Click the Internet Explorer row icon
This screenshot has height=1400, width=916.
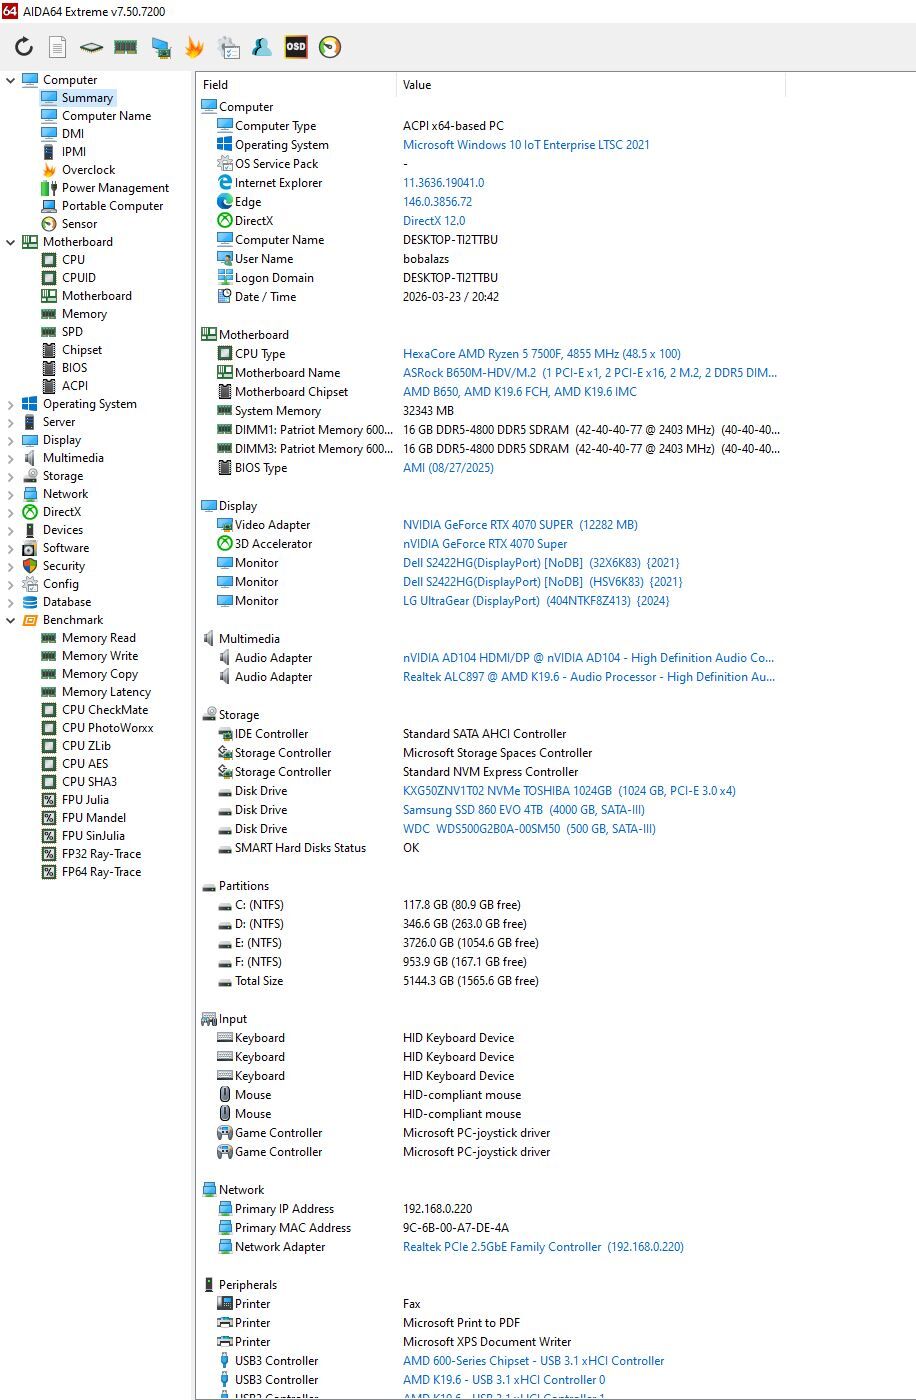tap(225, 183)
